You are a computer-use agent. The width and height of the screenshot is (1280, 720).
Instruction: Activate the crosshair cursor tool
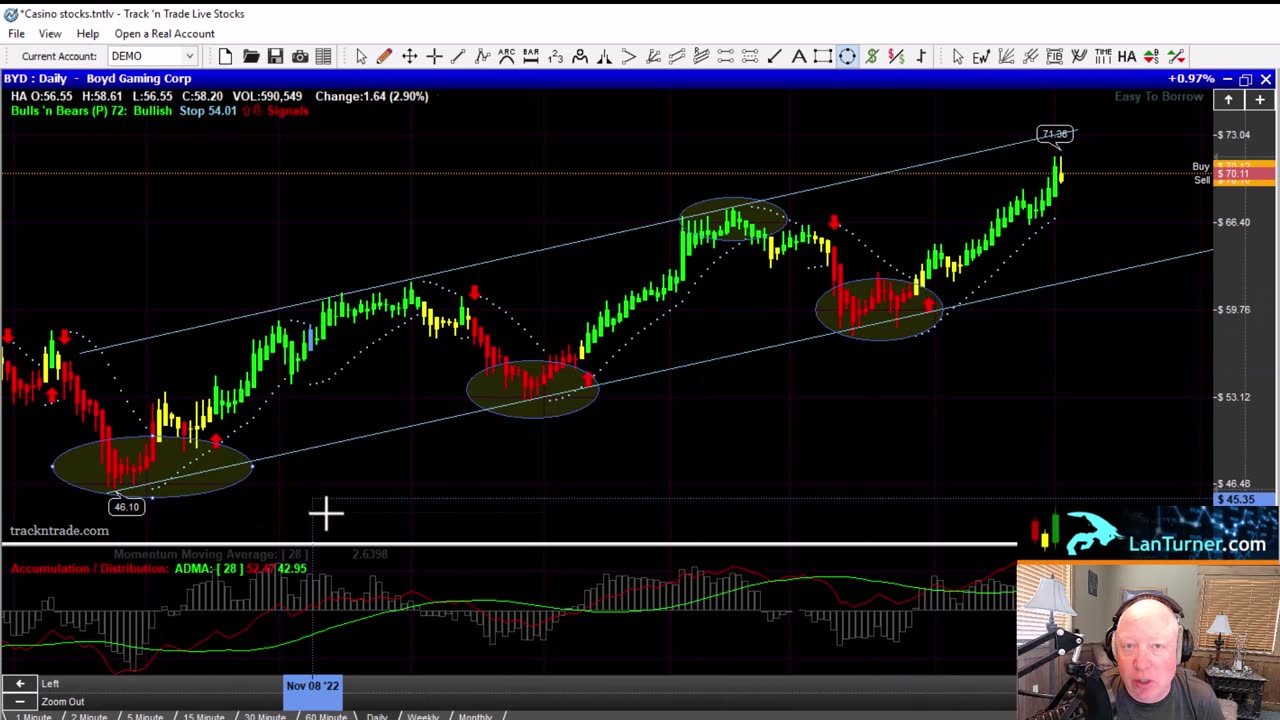[x=434, y=57]
